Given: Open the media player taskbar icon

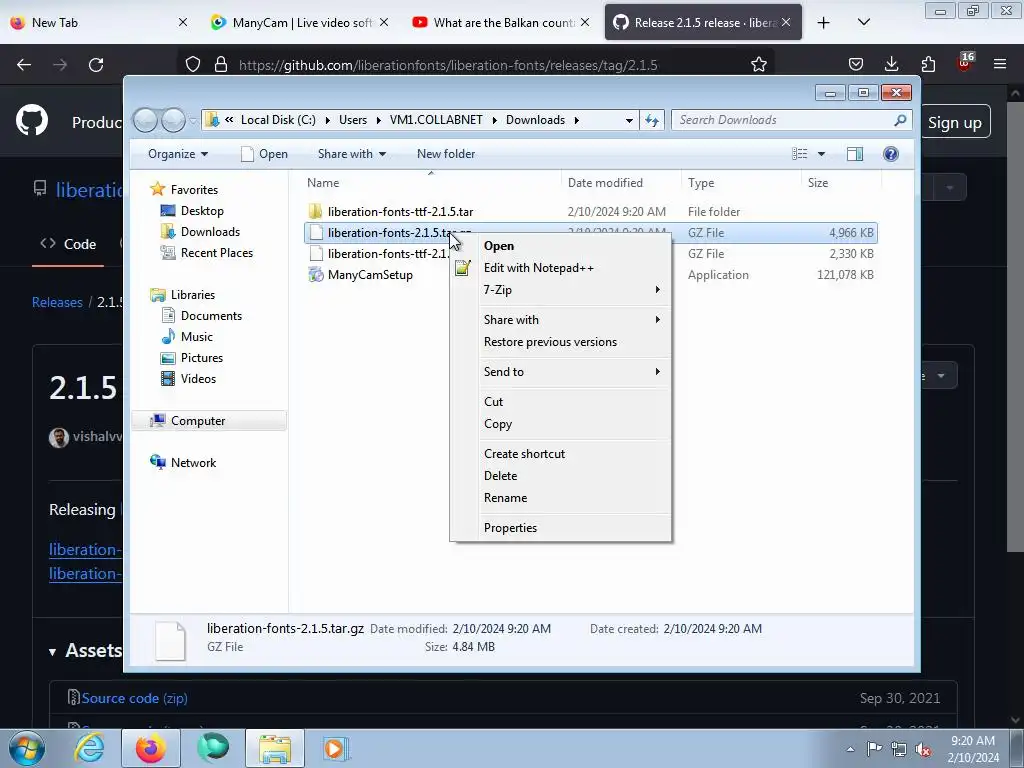Looking at the screenshot, I should pos(336,748).
